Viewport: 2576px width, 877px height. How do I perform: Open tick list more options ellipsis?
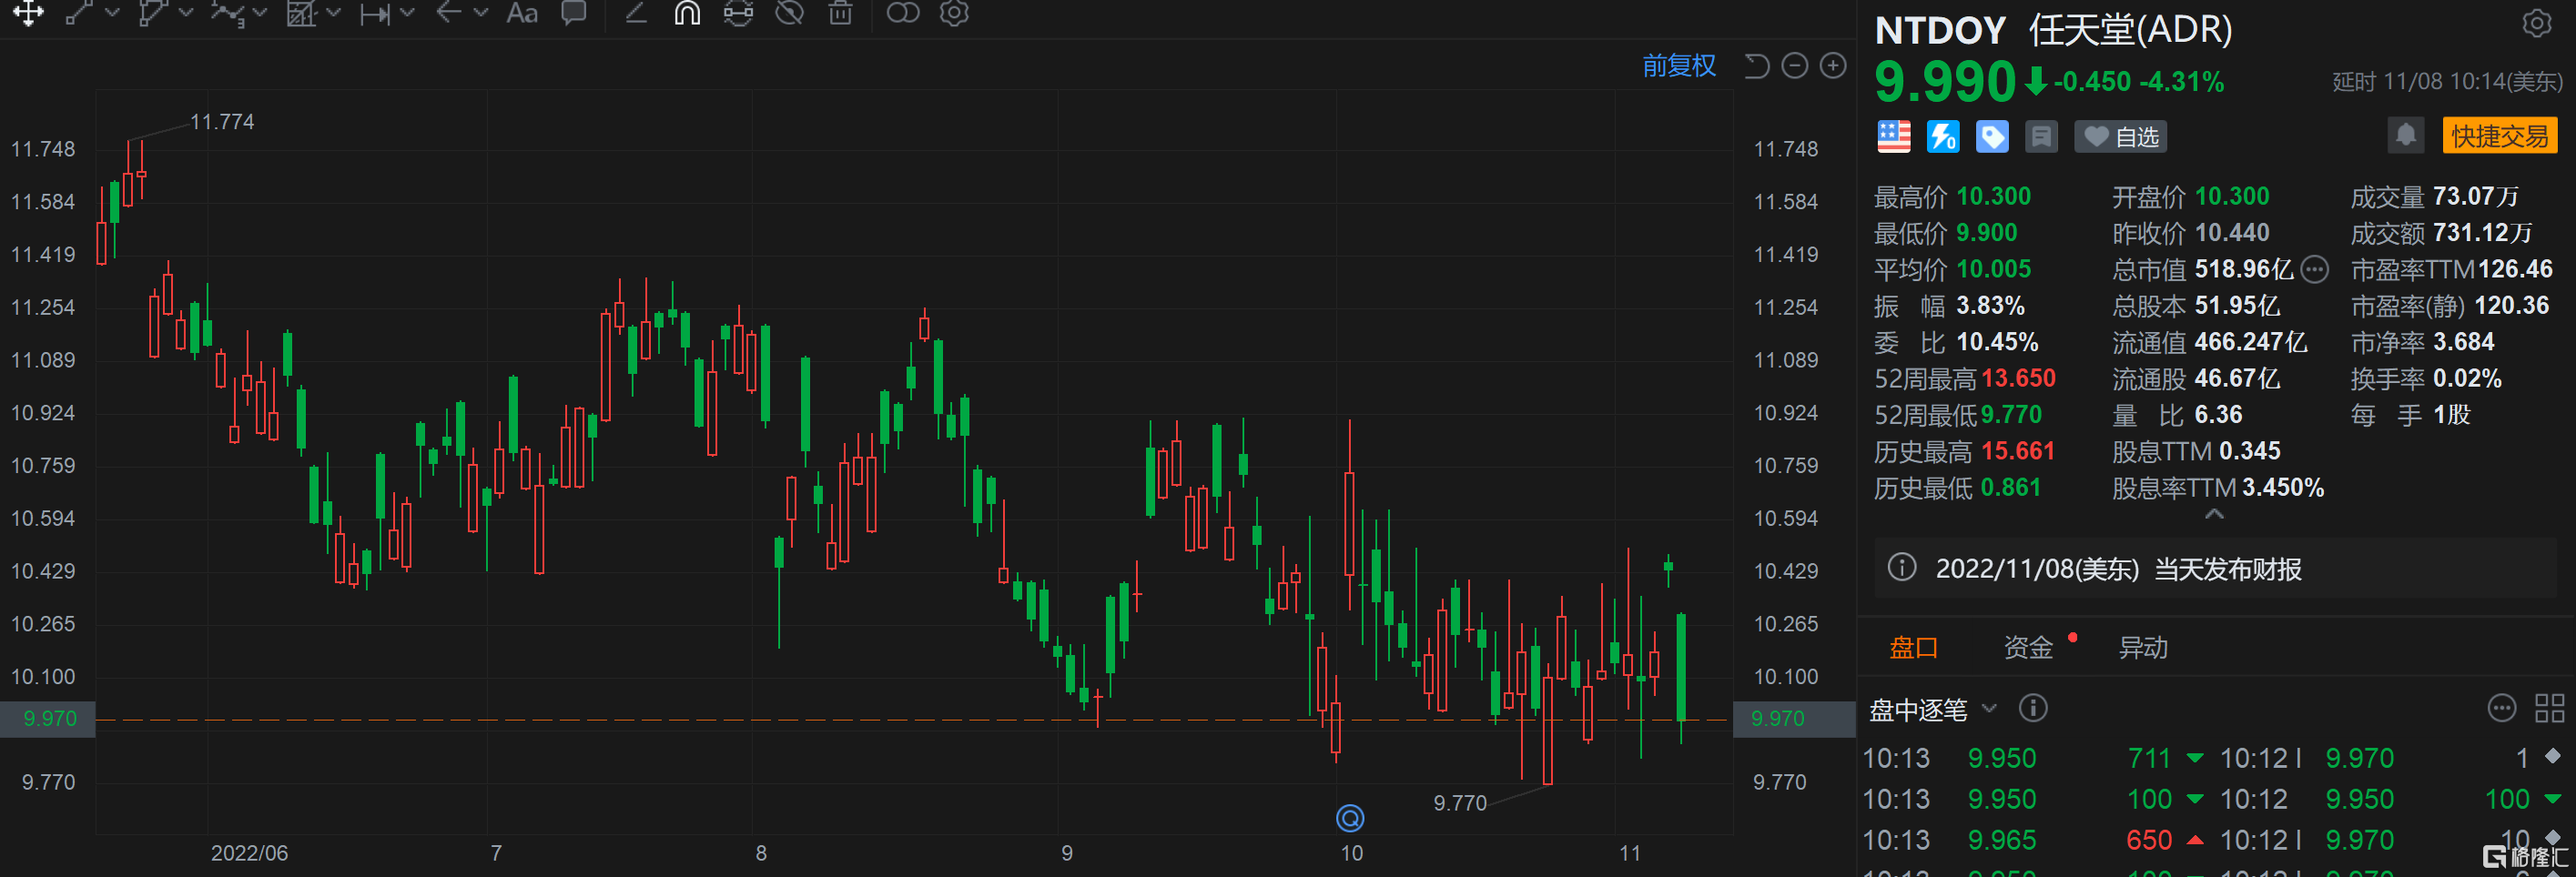(2501, 708)
